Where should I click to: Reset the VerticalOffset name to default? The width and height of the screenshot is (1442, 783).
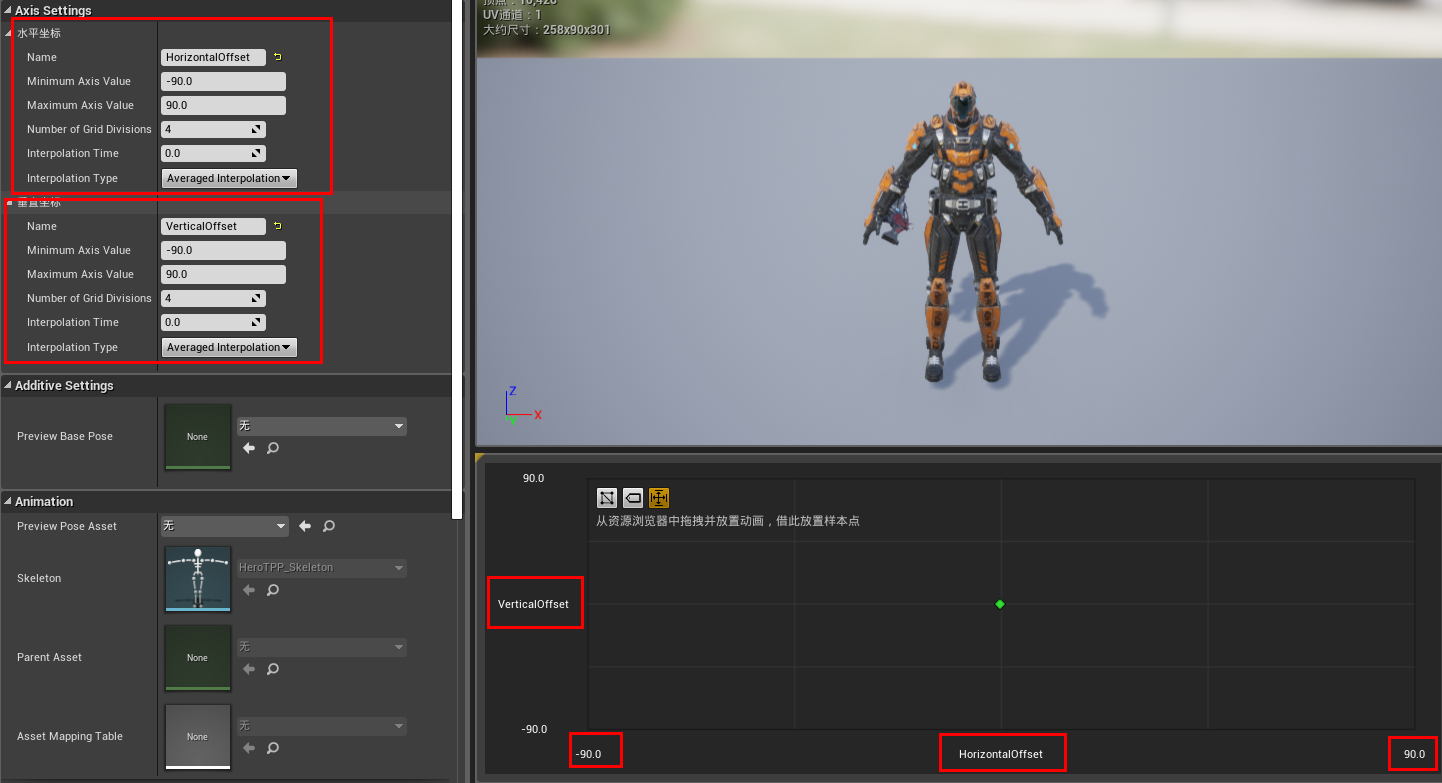[278, 226]
